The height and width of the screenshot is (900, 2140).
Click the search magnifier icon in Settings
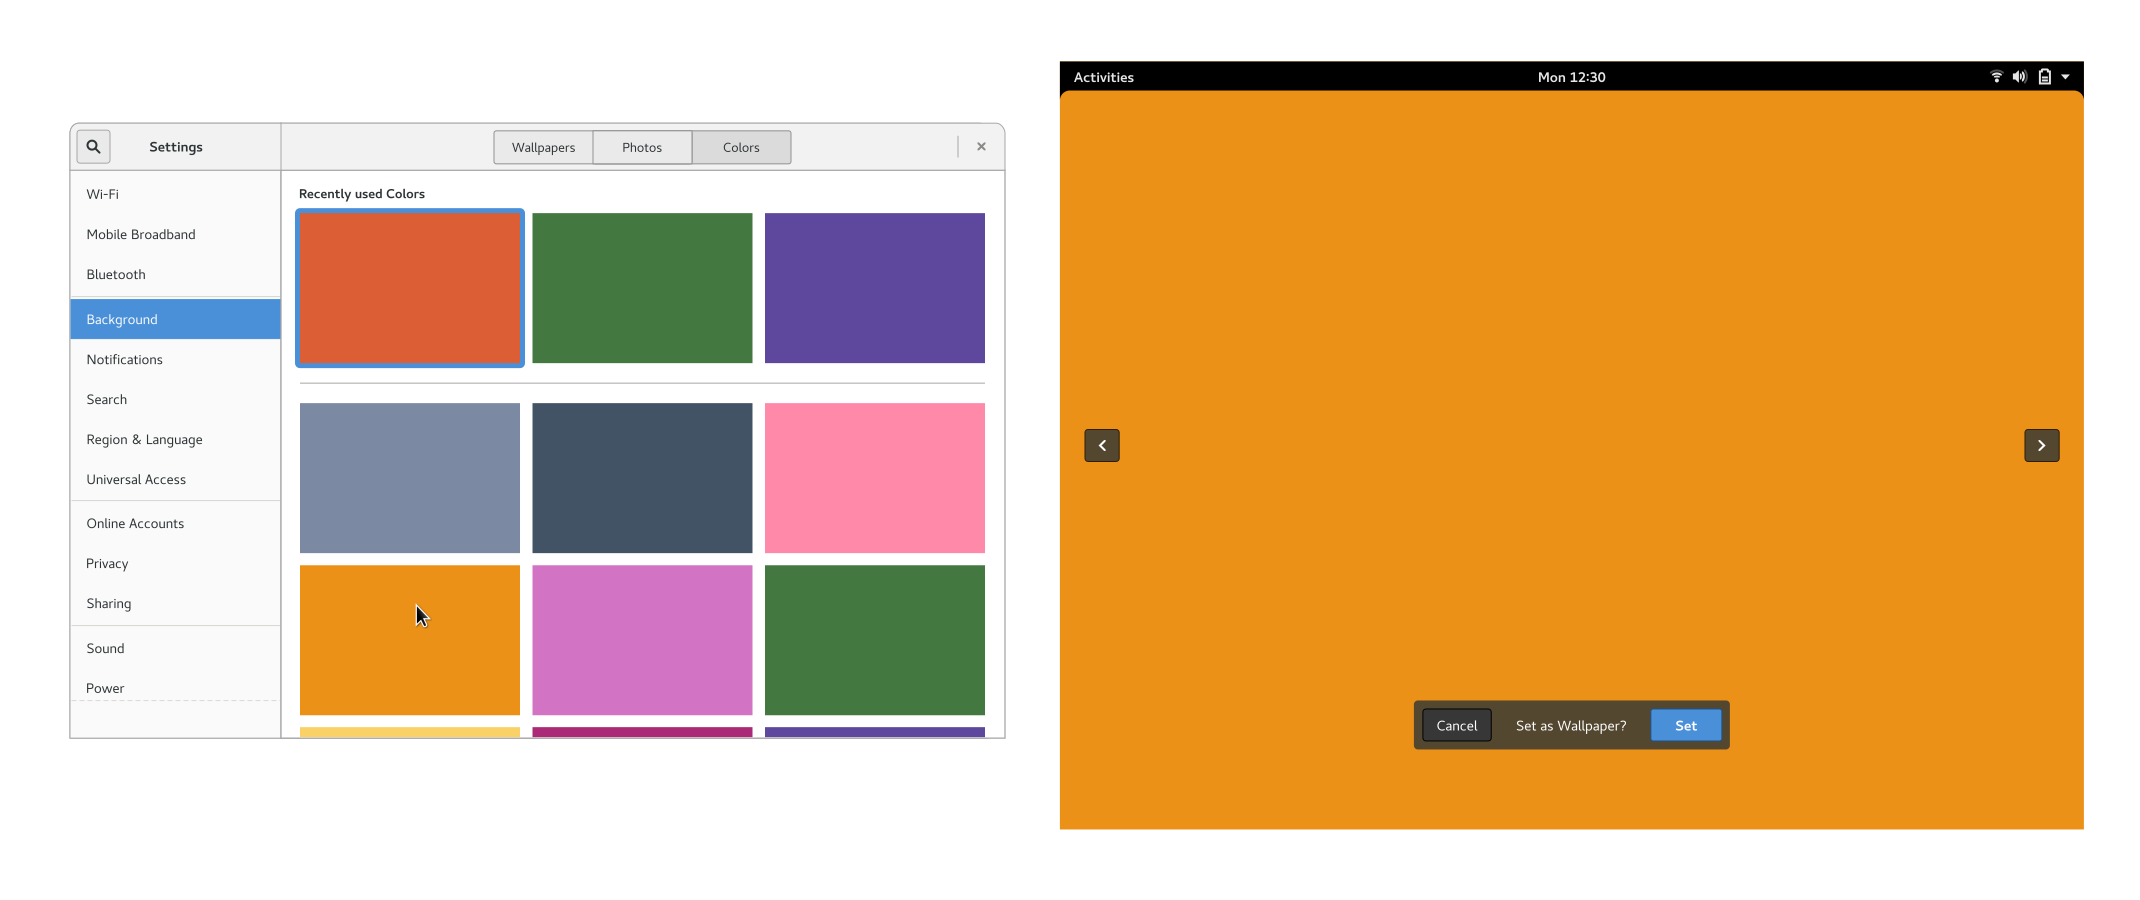tap(93, 147)
